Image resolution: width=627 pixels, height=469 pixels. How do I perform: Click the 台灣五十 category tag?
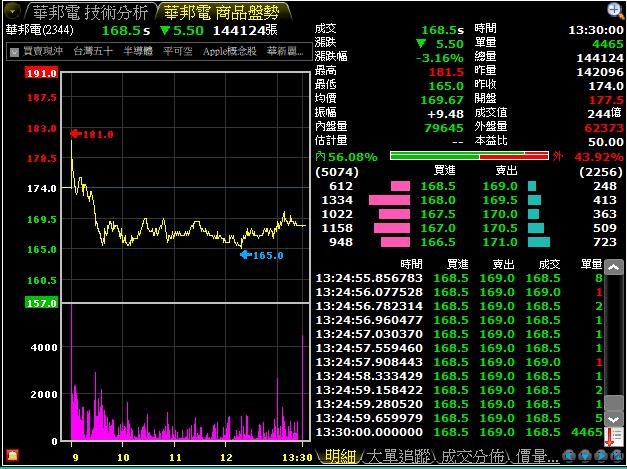(x=93, y=51)
